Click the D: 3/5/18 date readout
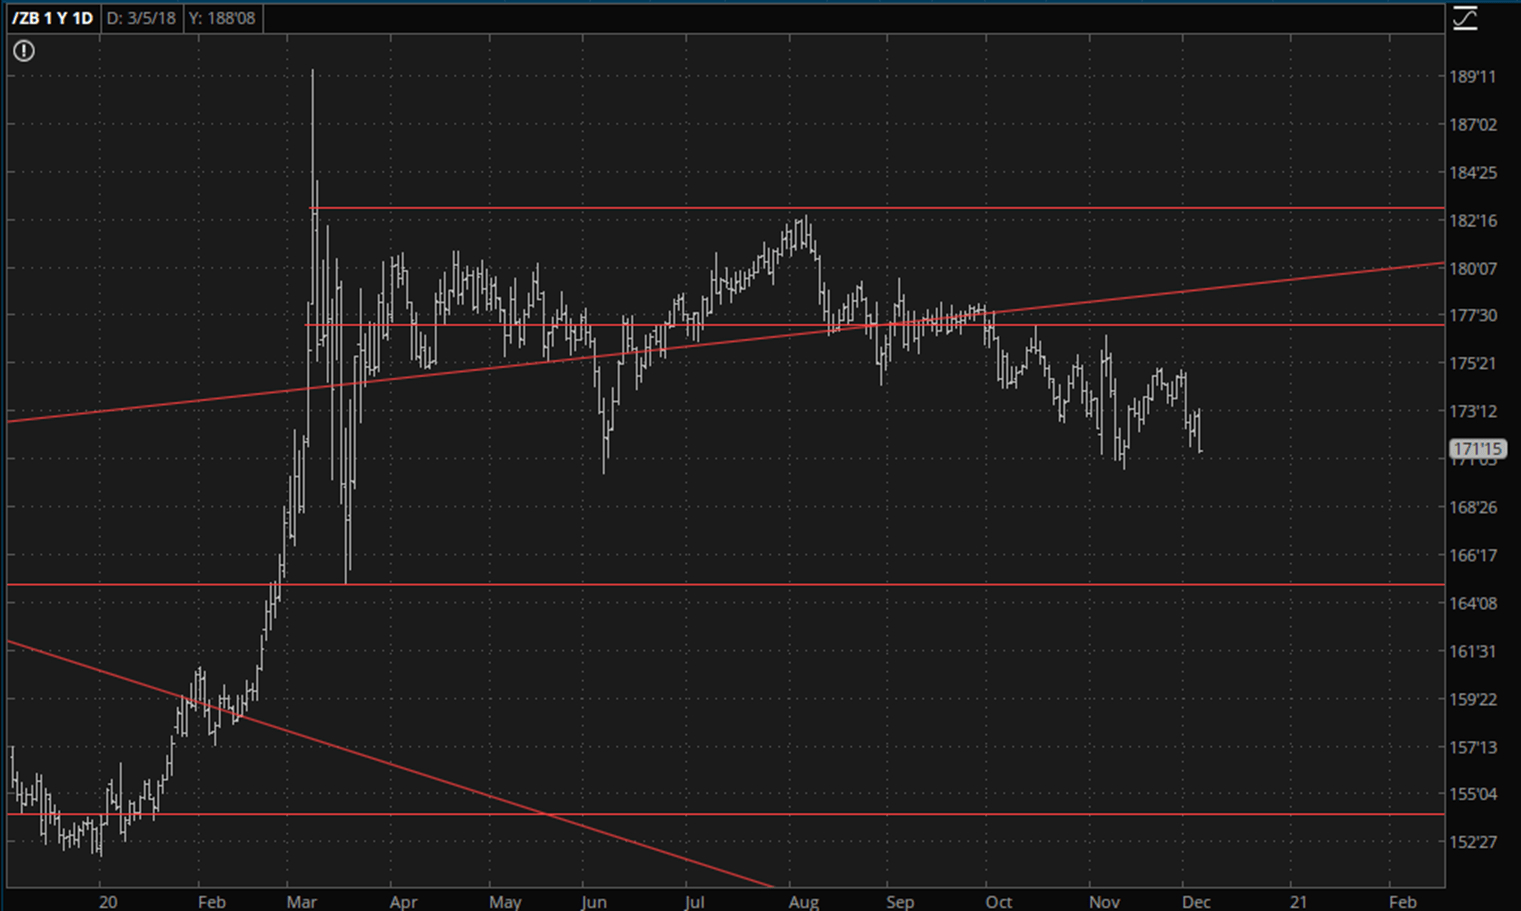 (141, 18)
